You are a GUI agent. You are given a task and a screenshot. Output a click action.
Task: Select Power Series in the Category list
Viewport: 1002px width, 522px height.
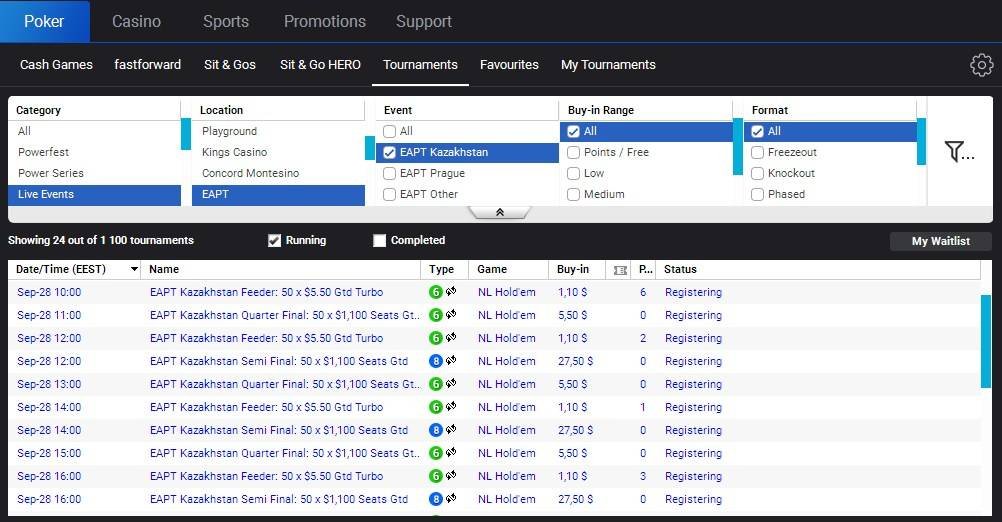click(51, 173)
